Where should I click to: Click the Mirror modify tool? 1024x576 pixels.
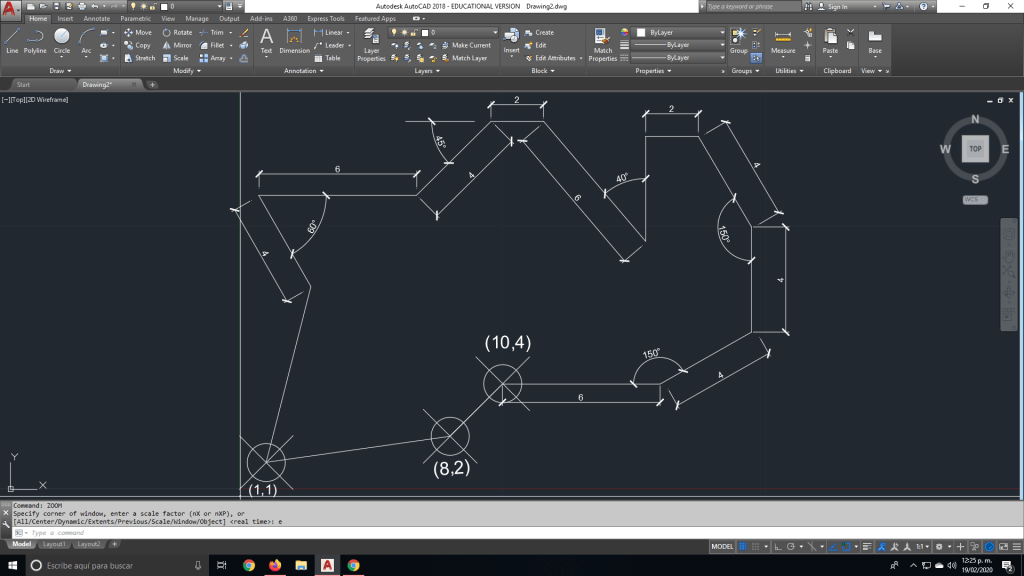point(176,45)
